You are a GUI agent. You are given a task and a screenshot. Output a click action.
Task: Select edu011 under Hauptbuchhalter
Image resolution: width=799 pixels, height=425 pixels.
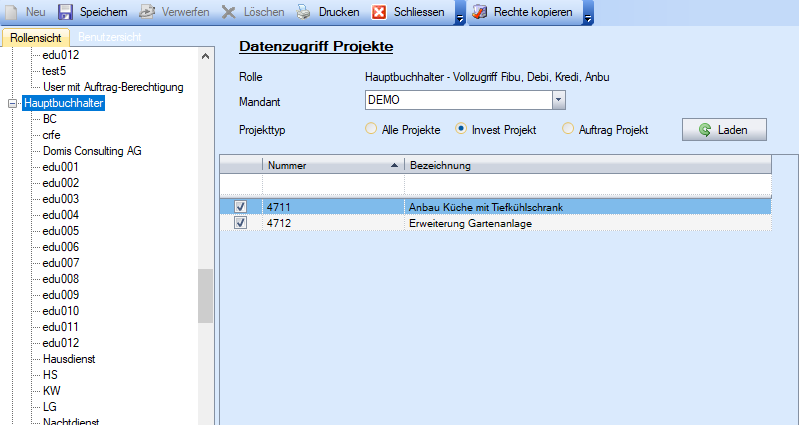click(x=61, y=327)
